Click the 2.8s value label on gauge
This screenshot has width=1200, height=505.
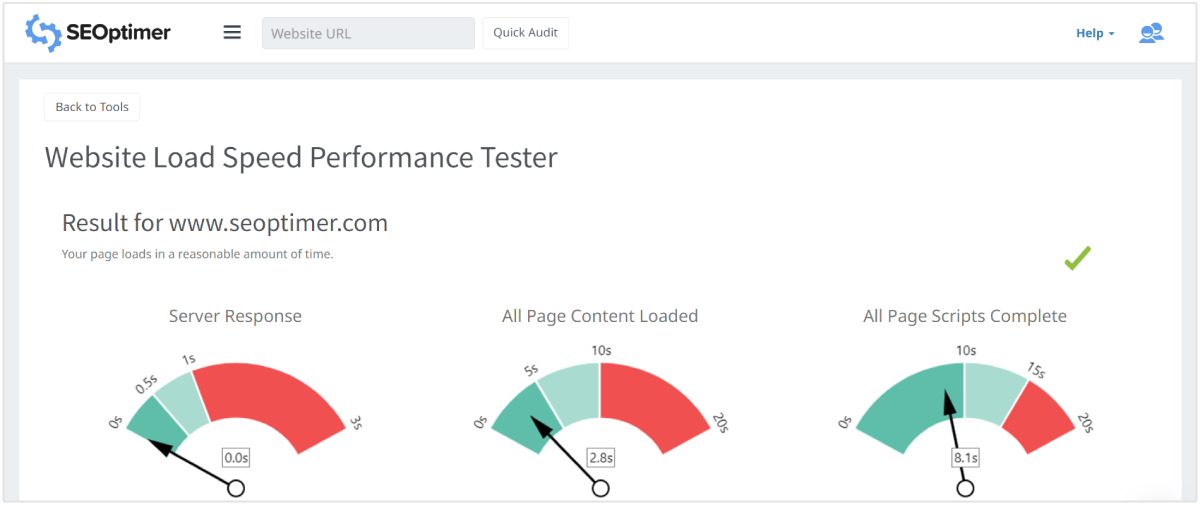(x=600, y=457)
